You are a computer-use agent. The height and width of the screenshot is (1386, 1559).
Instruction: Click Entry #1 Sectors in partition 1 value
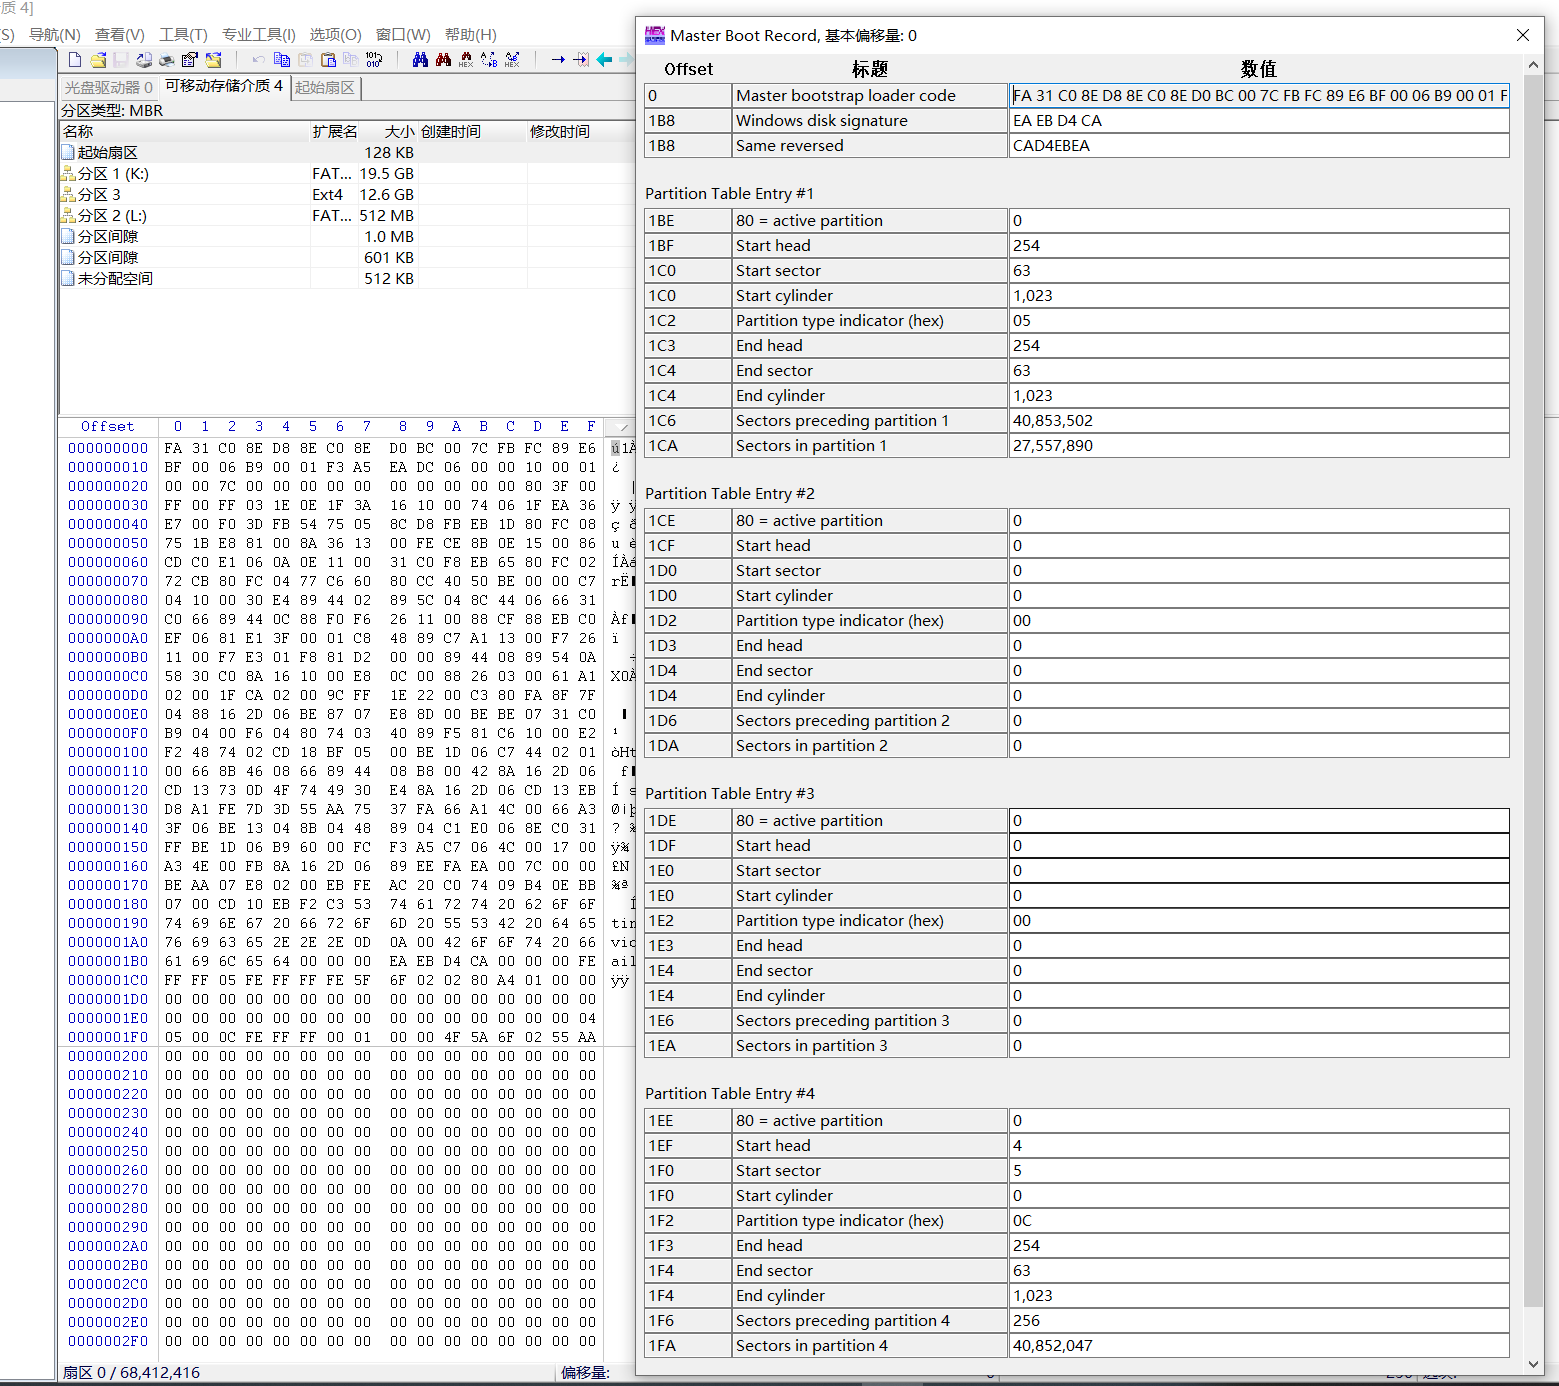pos(1259,446)
